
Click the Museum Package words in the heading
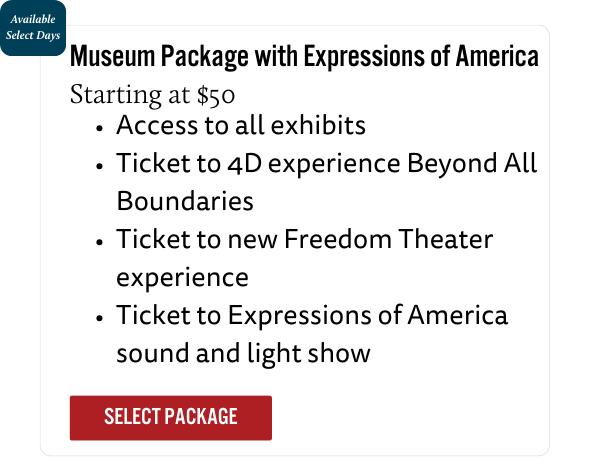[159, 56]
